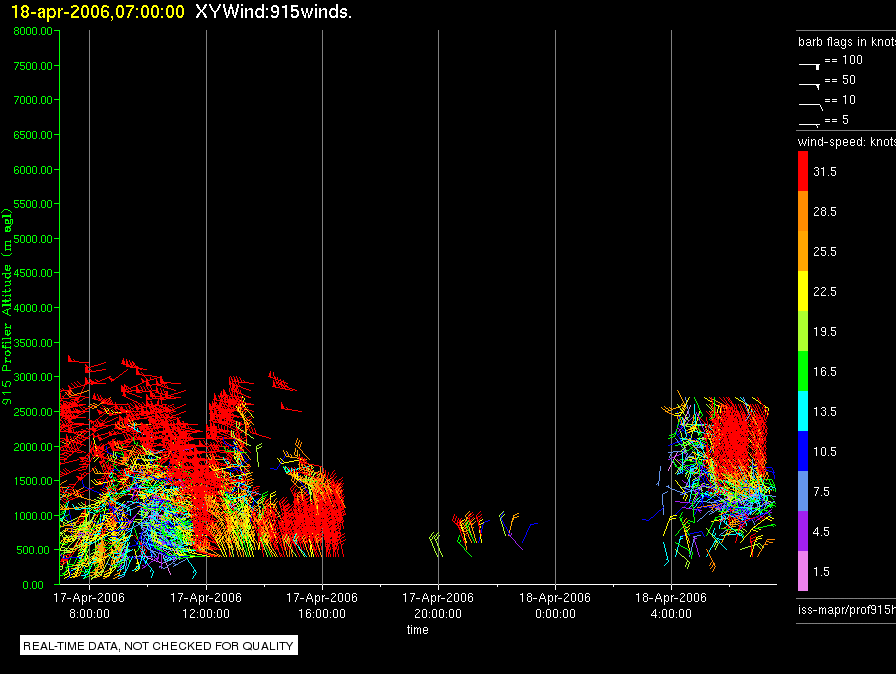896x674 pixels.
Task: Click the 13.5 wind-speed legend value
Action: tap(825, 412)
